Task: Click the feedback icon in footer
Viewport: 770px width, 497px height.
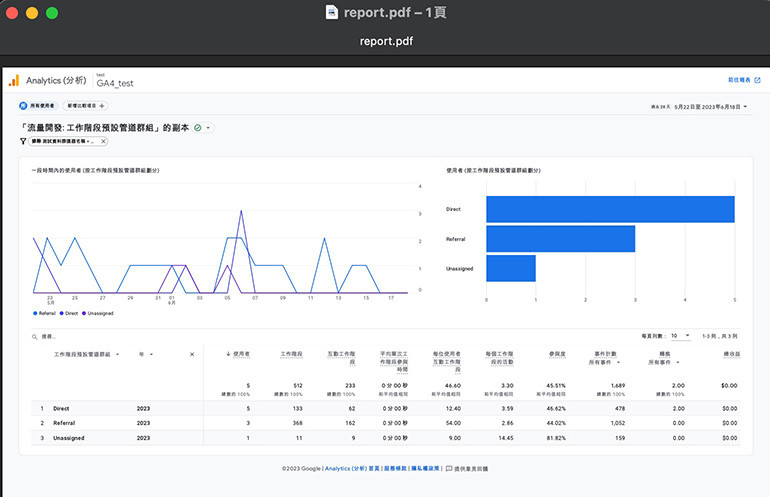Action: (x=449, y=469)
